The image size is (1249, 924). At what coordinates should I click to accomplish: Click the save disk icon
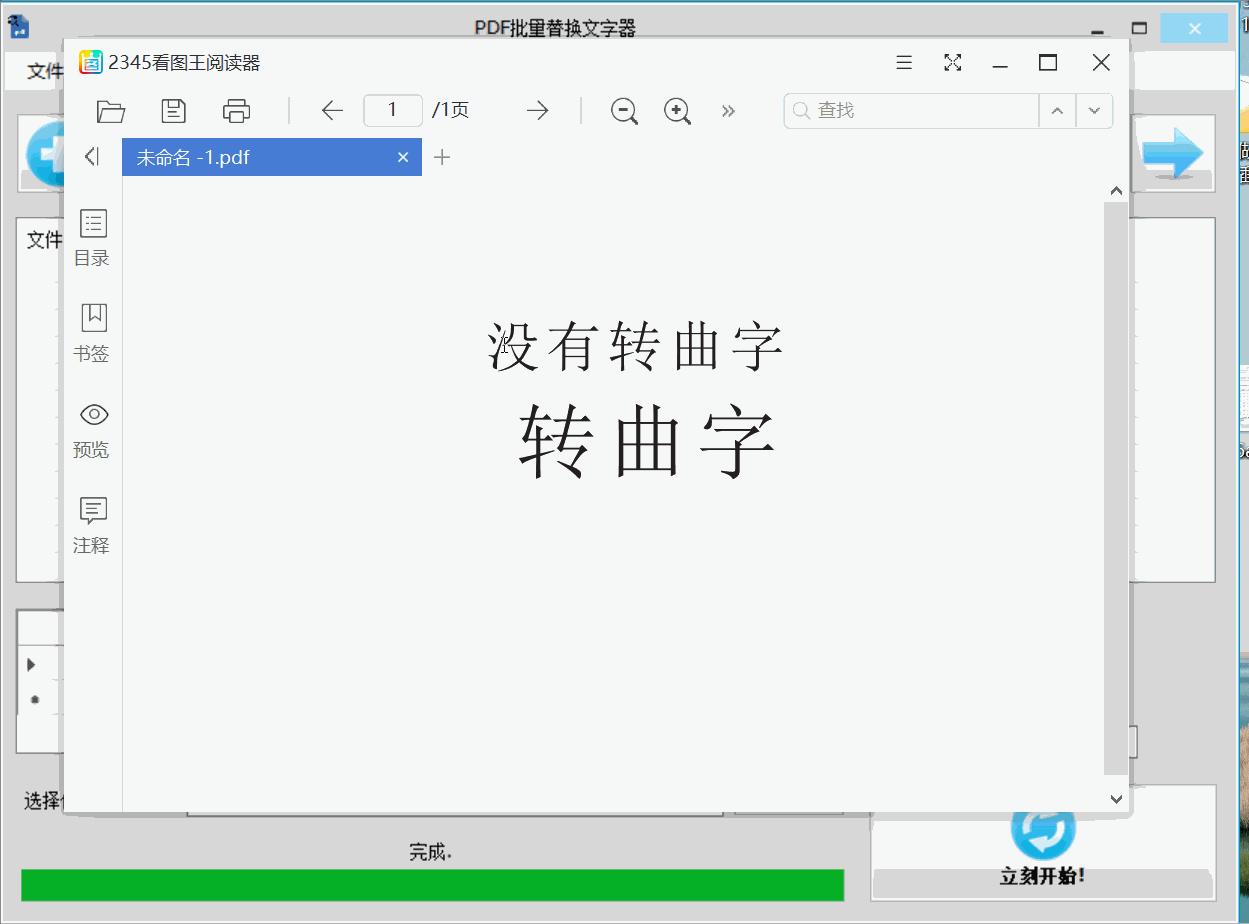click(x=174, y=111)
